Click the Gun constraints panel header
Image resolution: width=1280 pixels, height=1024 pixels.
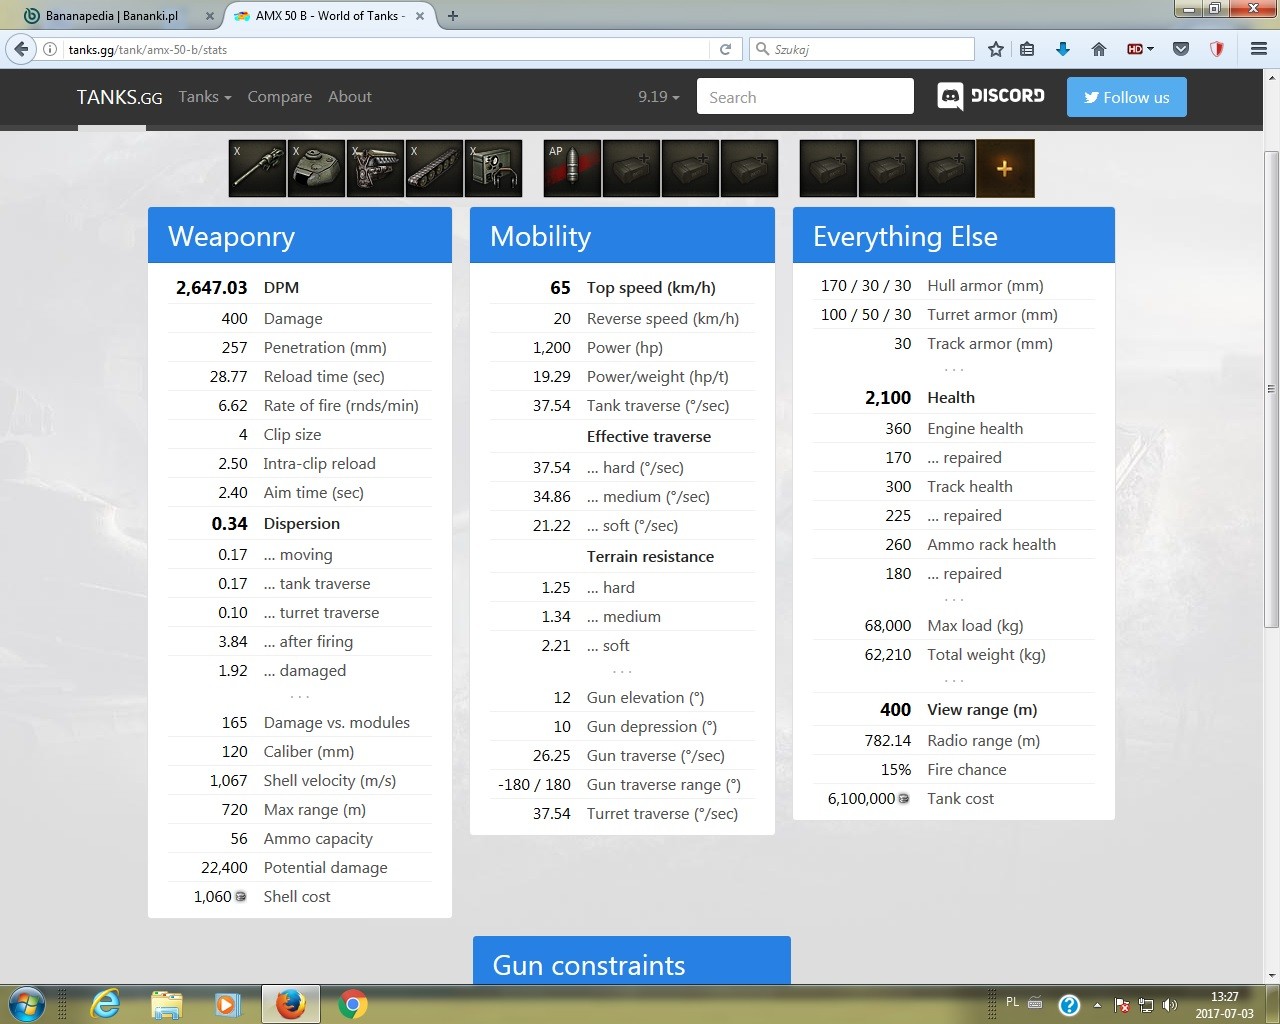[632, 961]
